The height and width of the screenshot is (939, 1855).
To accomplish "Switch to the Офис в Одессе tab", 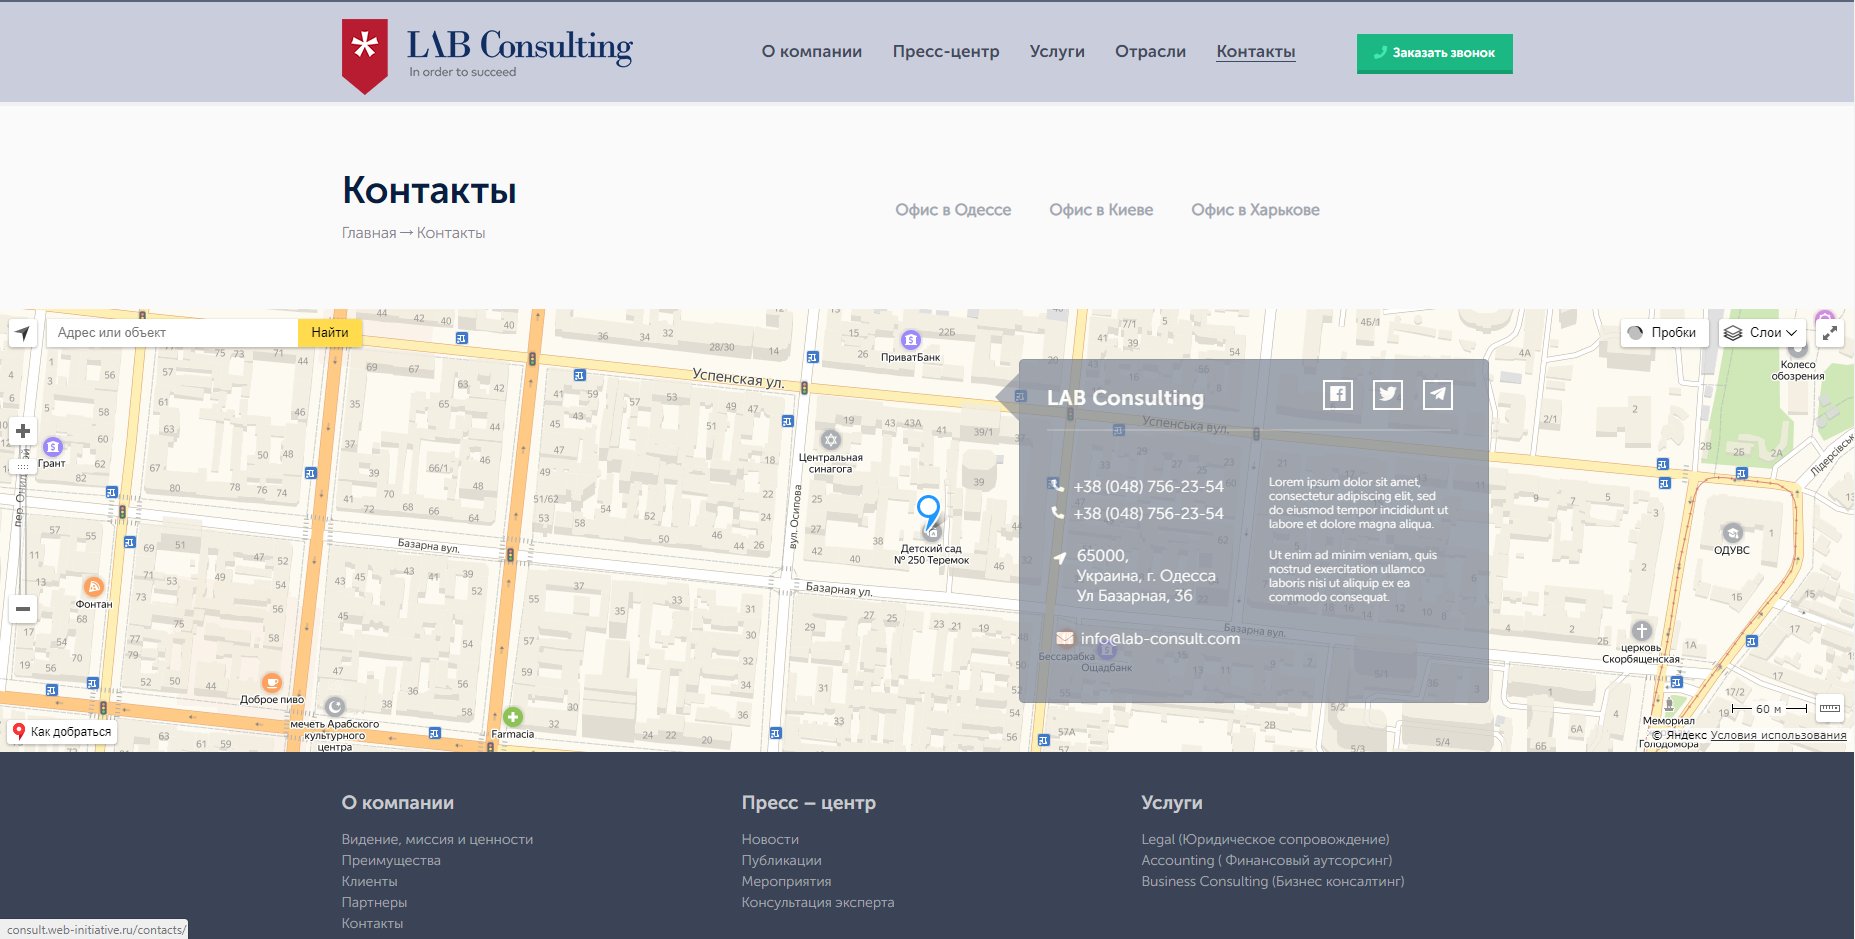I will coord(953,210).
